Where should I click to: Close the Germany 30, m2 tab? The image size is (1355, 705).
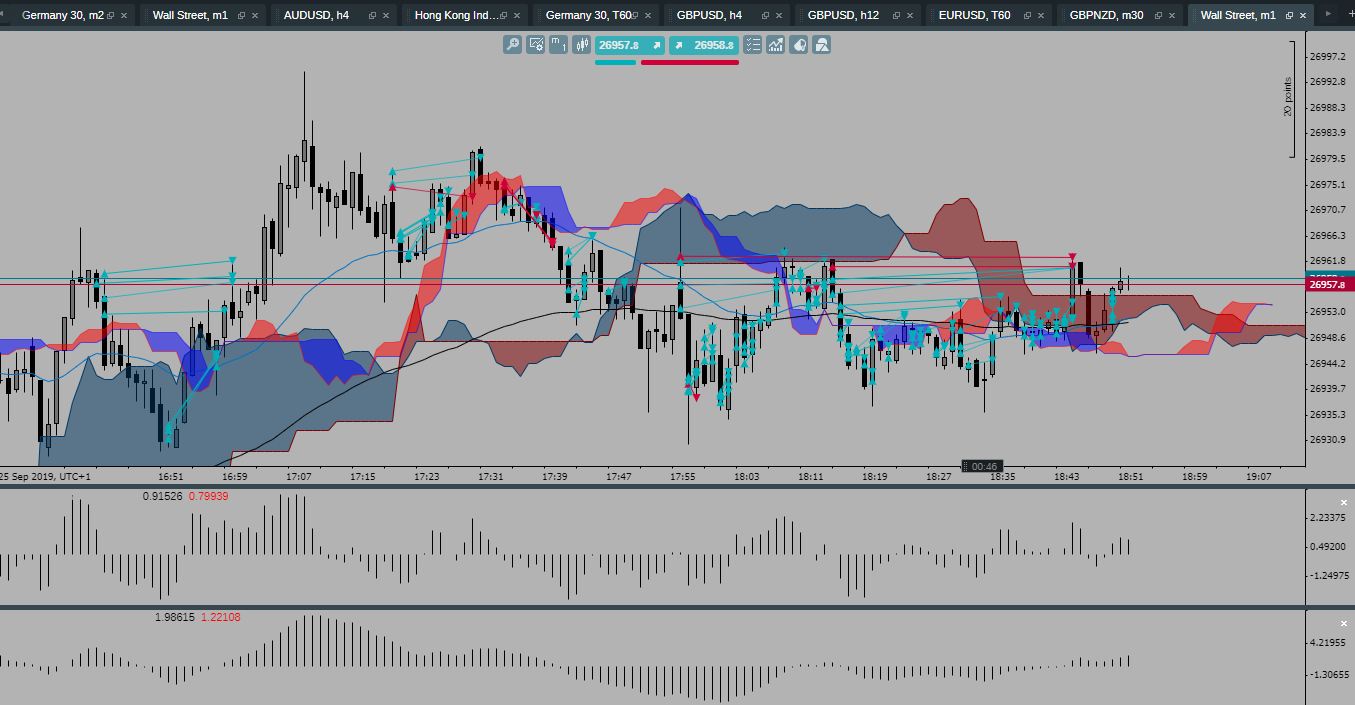pyautogui.click(x=125, y=16)
